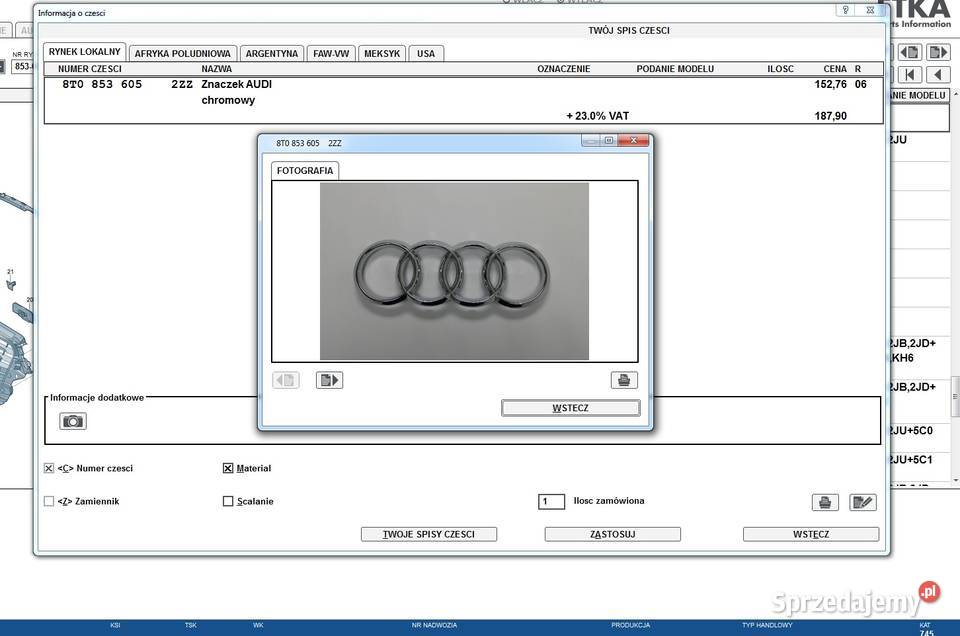This screenshot has width=960, height=636.
Task: Select the USA tab
Action: [x=426, y=54]
